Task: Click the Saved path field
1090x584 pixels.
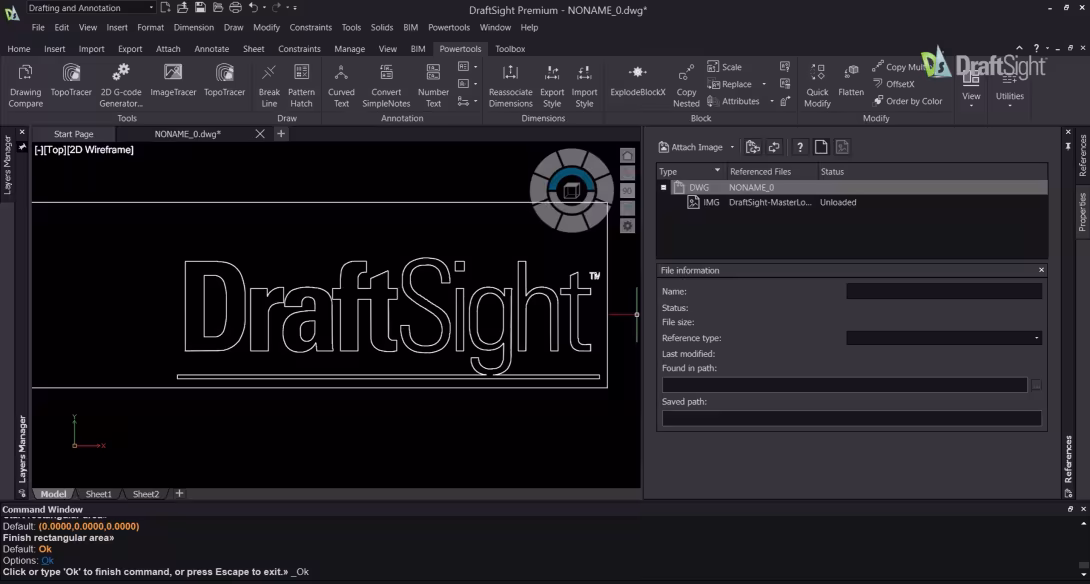Action: (x=852, y=418)
